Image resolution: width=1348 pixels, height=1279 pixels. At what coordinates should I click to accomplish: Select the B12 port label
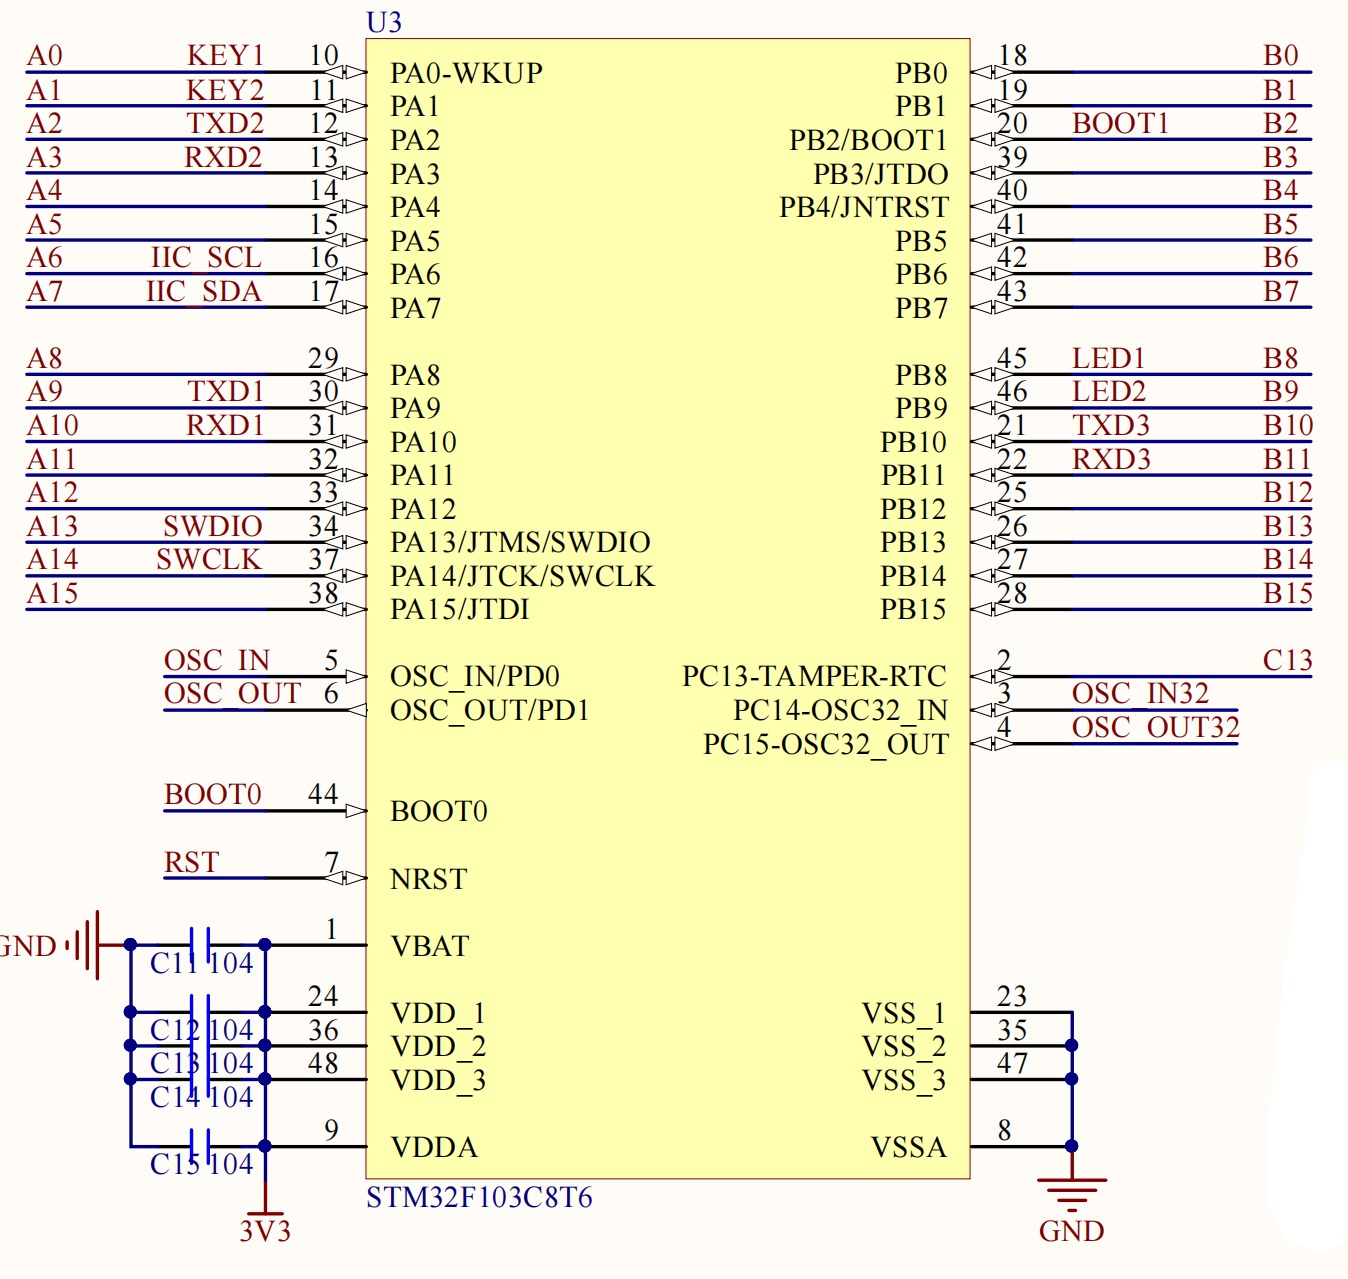click(1288, 492)
